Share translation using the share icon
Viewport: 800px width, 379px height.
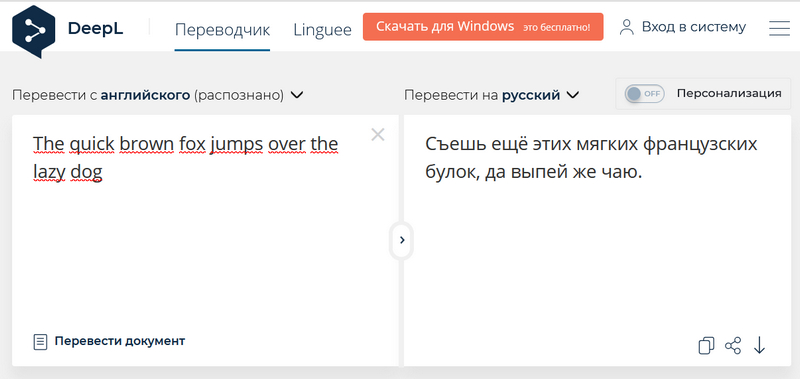point(733,345)
